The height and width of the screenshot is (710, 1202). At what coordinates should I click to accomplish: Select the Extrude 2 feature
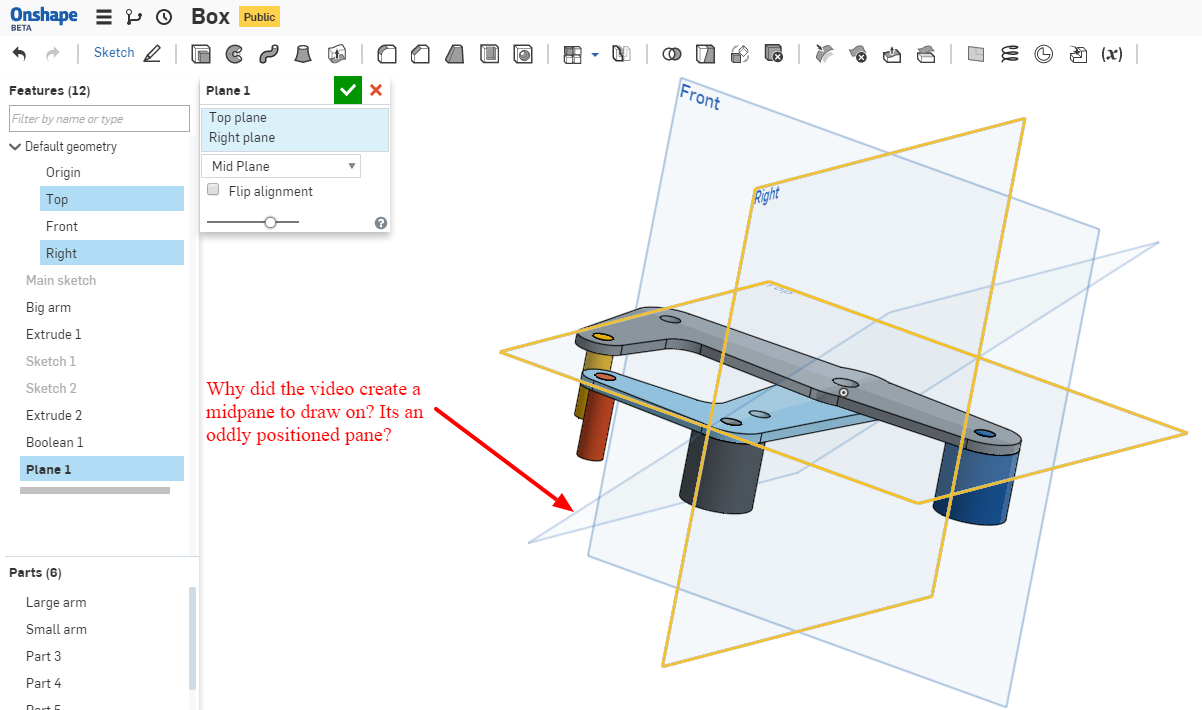[x=54, y=415]
